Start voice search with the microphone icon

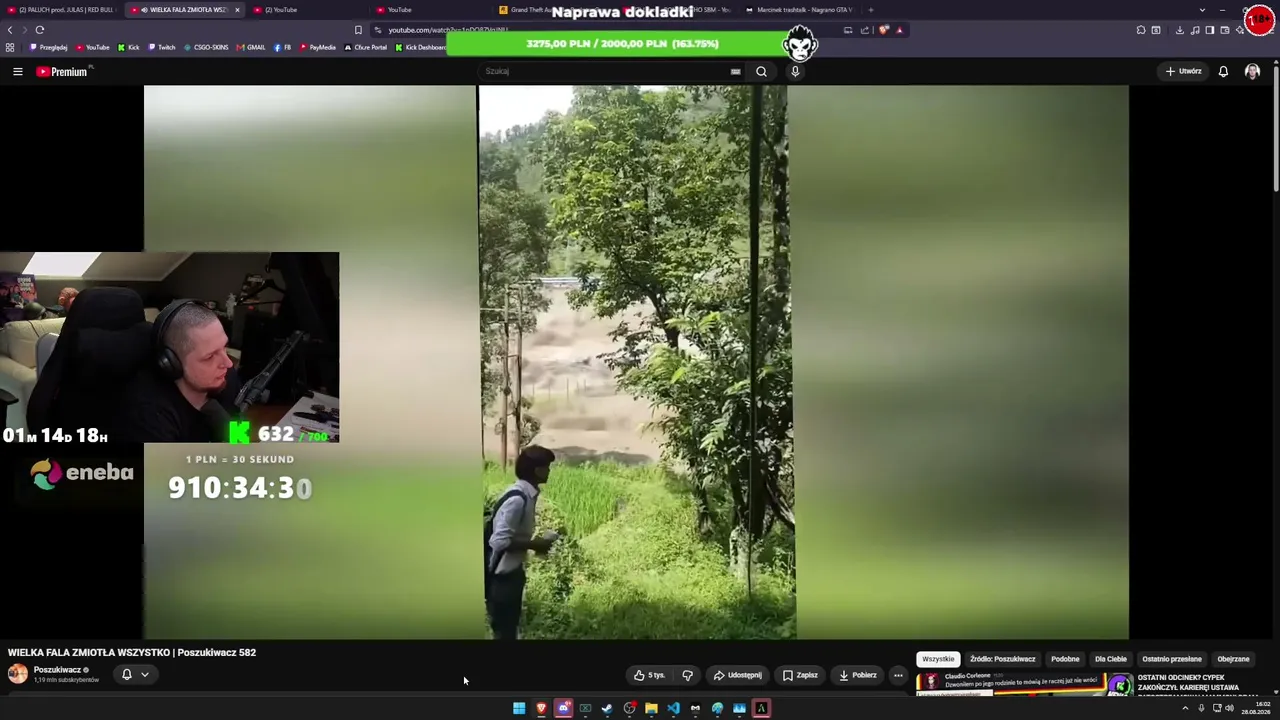[x=795, y=71]
